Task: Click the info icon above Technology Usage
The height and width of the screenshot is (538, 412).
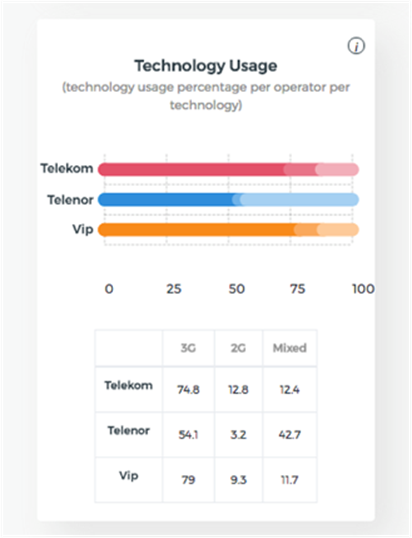Action: pos(356,46)
